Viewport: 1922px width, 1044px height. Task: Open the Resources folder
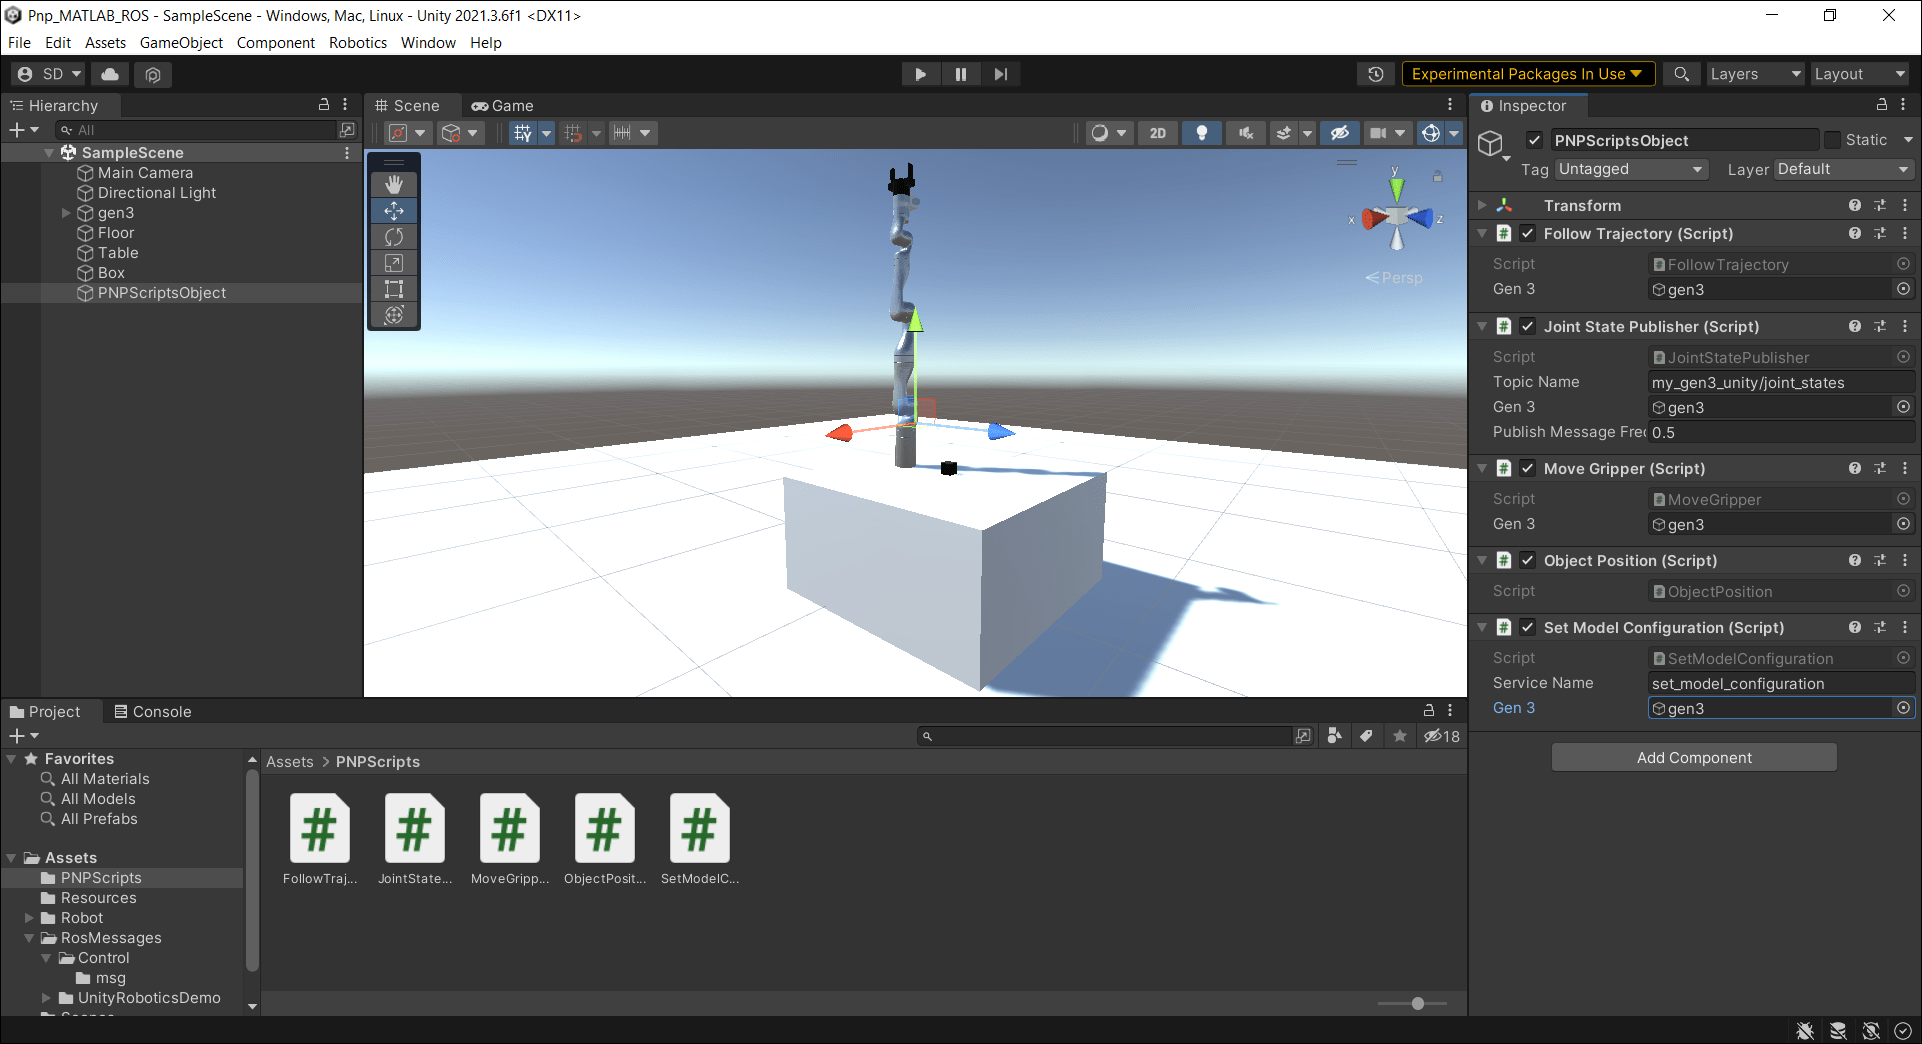(98, 898)
